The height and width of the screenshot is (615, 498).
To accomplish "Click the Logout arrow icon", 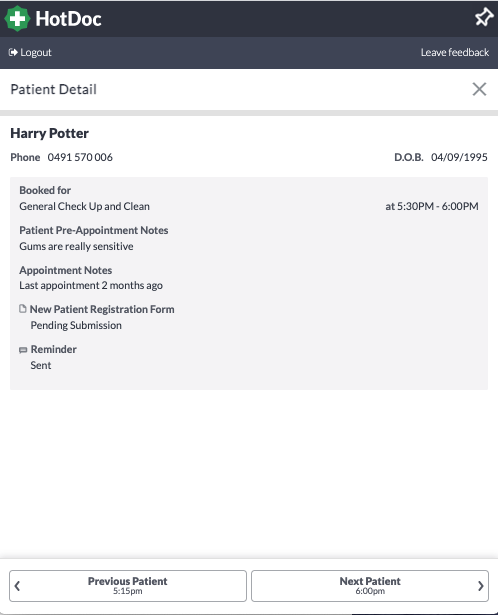I will click(13, 52).
